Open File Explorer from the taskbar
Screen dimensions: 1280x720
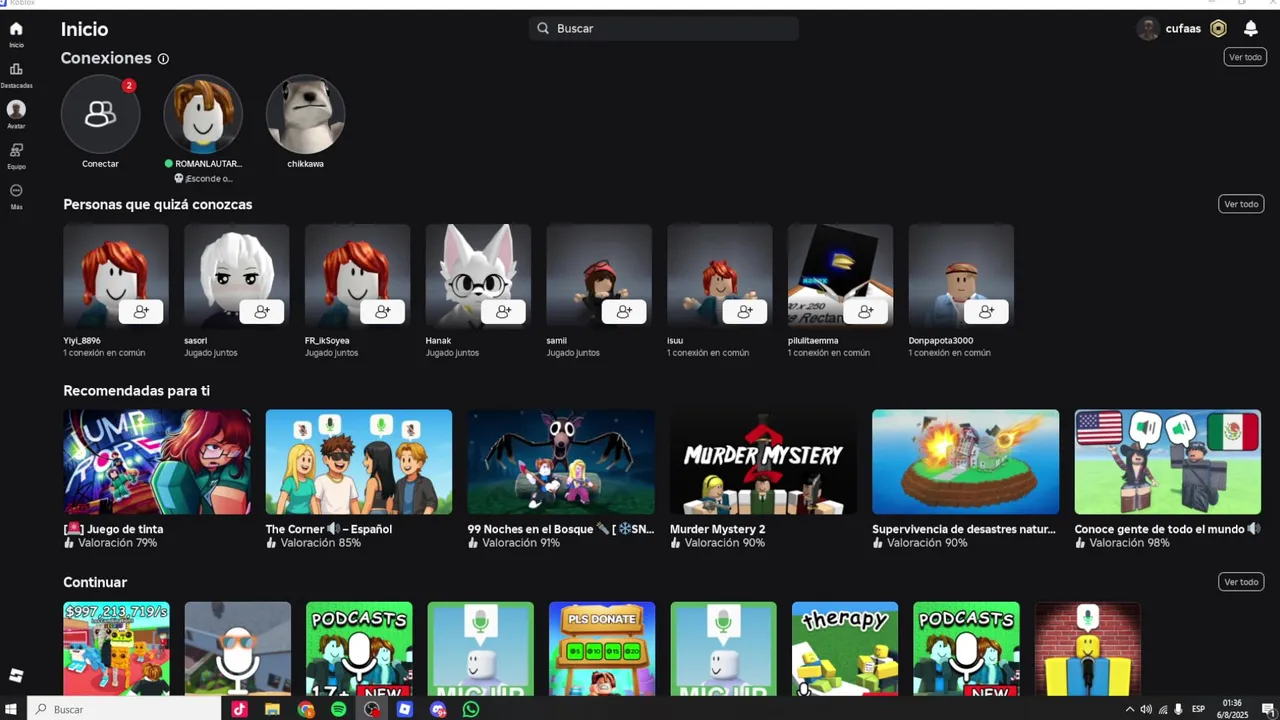pyautogui.click(x=272, y=709)
